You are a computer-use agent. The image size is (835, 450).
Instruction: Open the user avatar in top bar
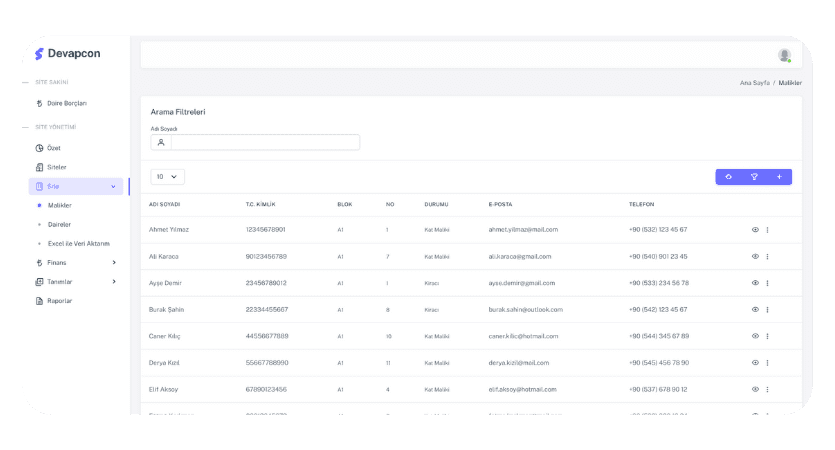pos(784,55)
